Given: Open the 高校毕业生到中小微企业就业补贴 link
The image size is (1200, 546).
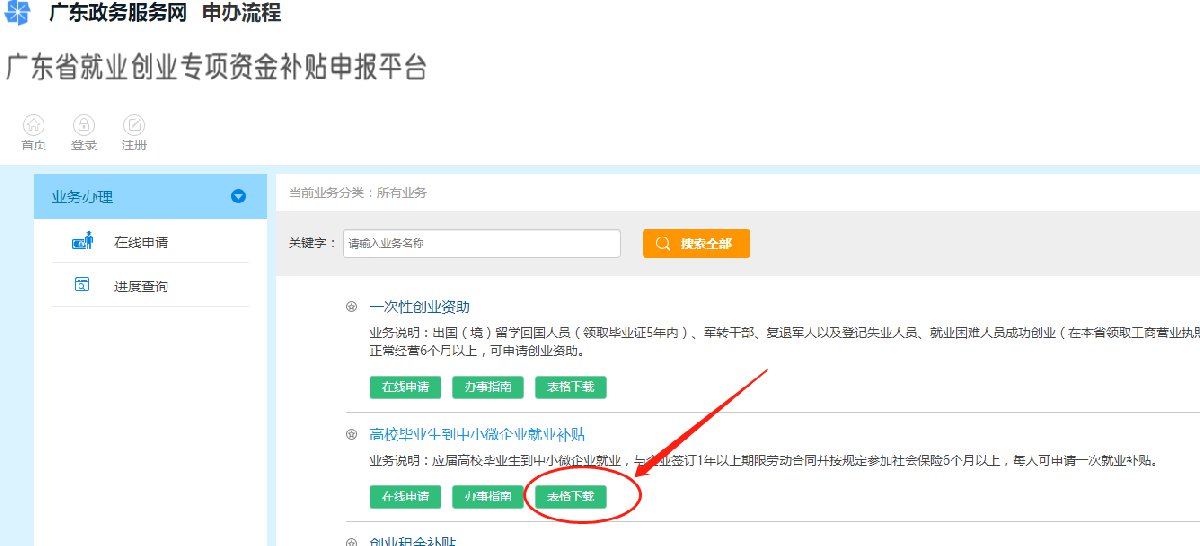Looking at the screenshot, I should pyautogui.click(x=476, y=435).
